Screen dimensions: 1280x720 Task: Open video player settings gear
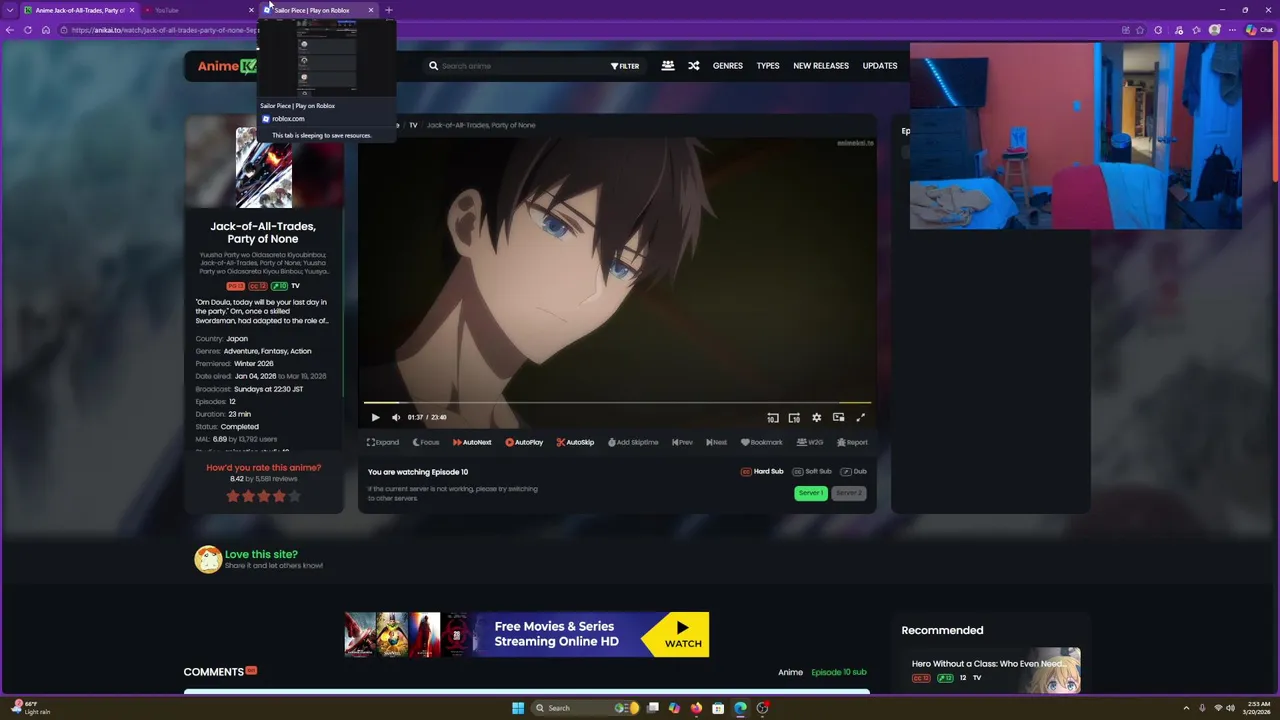(x=816, y=417)
